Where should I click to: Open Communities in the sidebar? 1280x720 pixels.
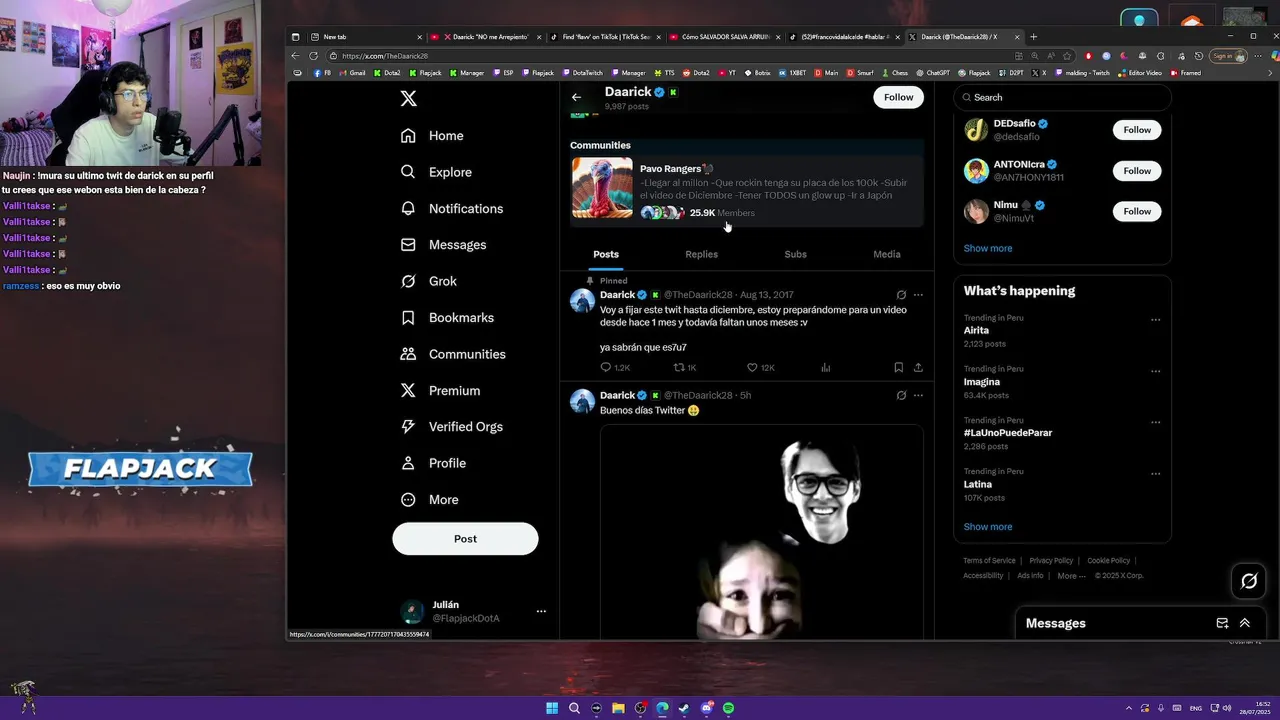pos(453,354)
